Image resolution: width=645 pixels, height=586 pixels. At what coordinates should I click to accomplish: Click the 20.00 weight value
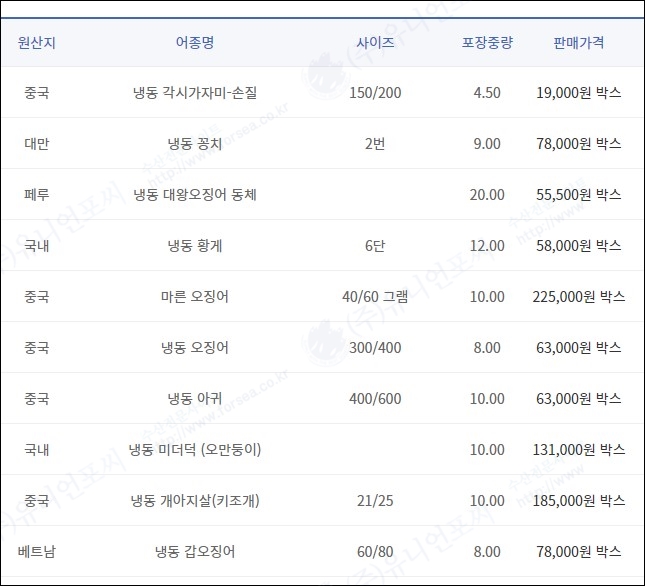pos(487,195)
